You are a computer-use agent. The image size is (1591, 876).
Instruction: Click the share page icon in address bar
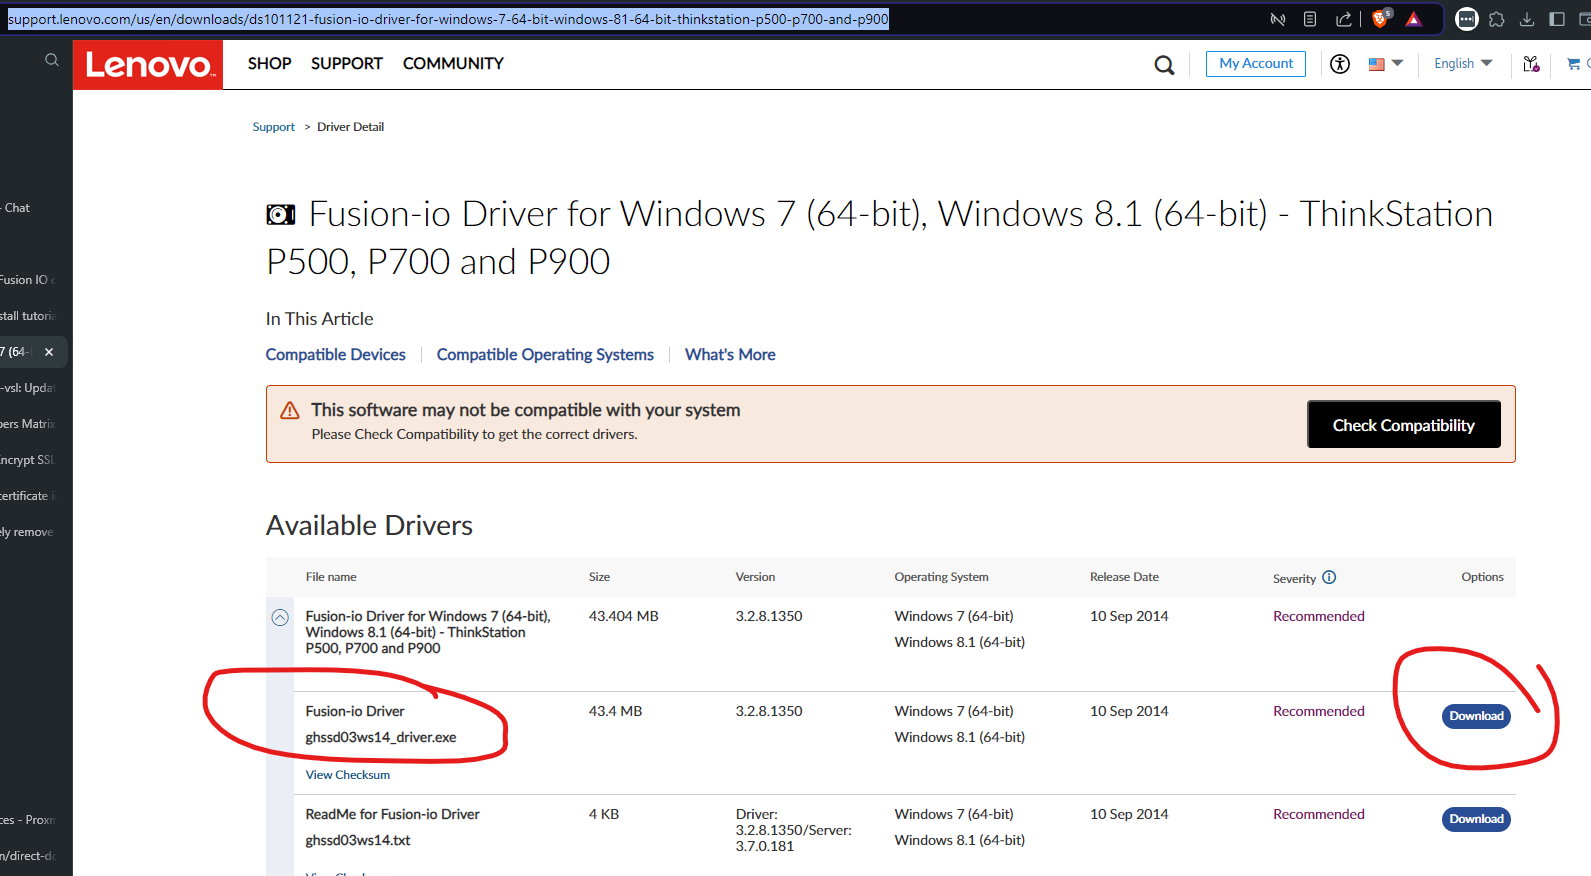pos(1343,19)
